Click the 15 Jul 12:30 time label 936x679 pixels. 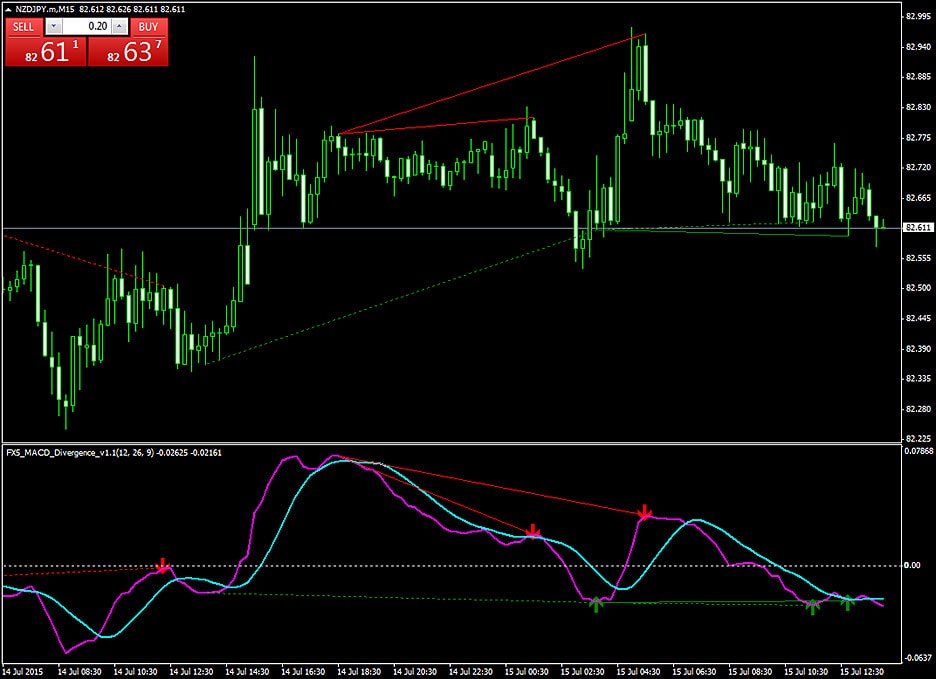pos(862,671)
